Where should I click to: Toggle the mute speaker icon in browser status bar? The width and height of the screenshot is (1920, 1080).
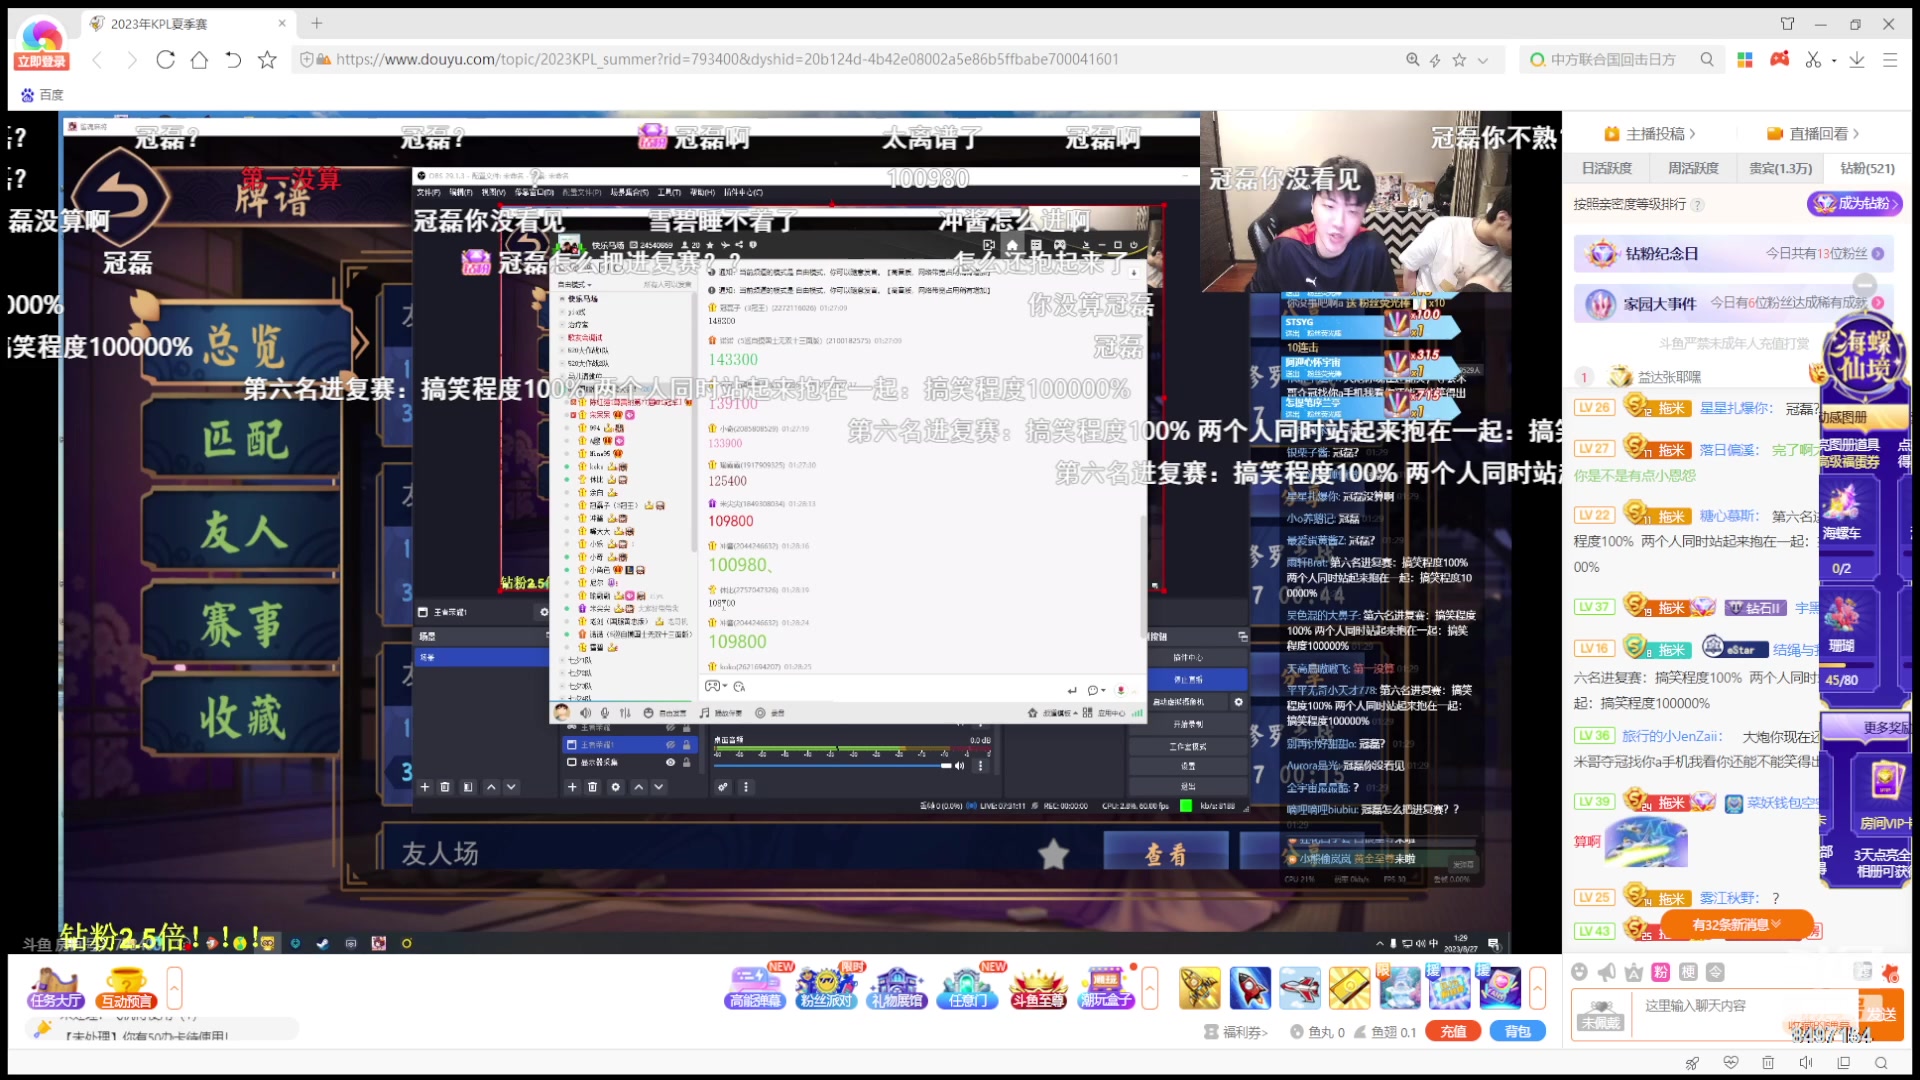point(1805,1063)
